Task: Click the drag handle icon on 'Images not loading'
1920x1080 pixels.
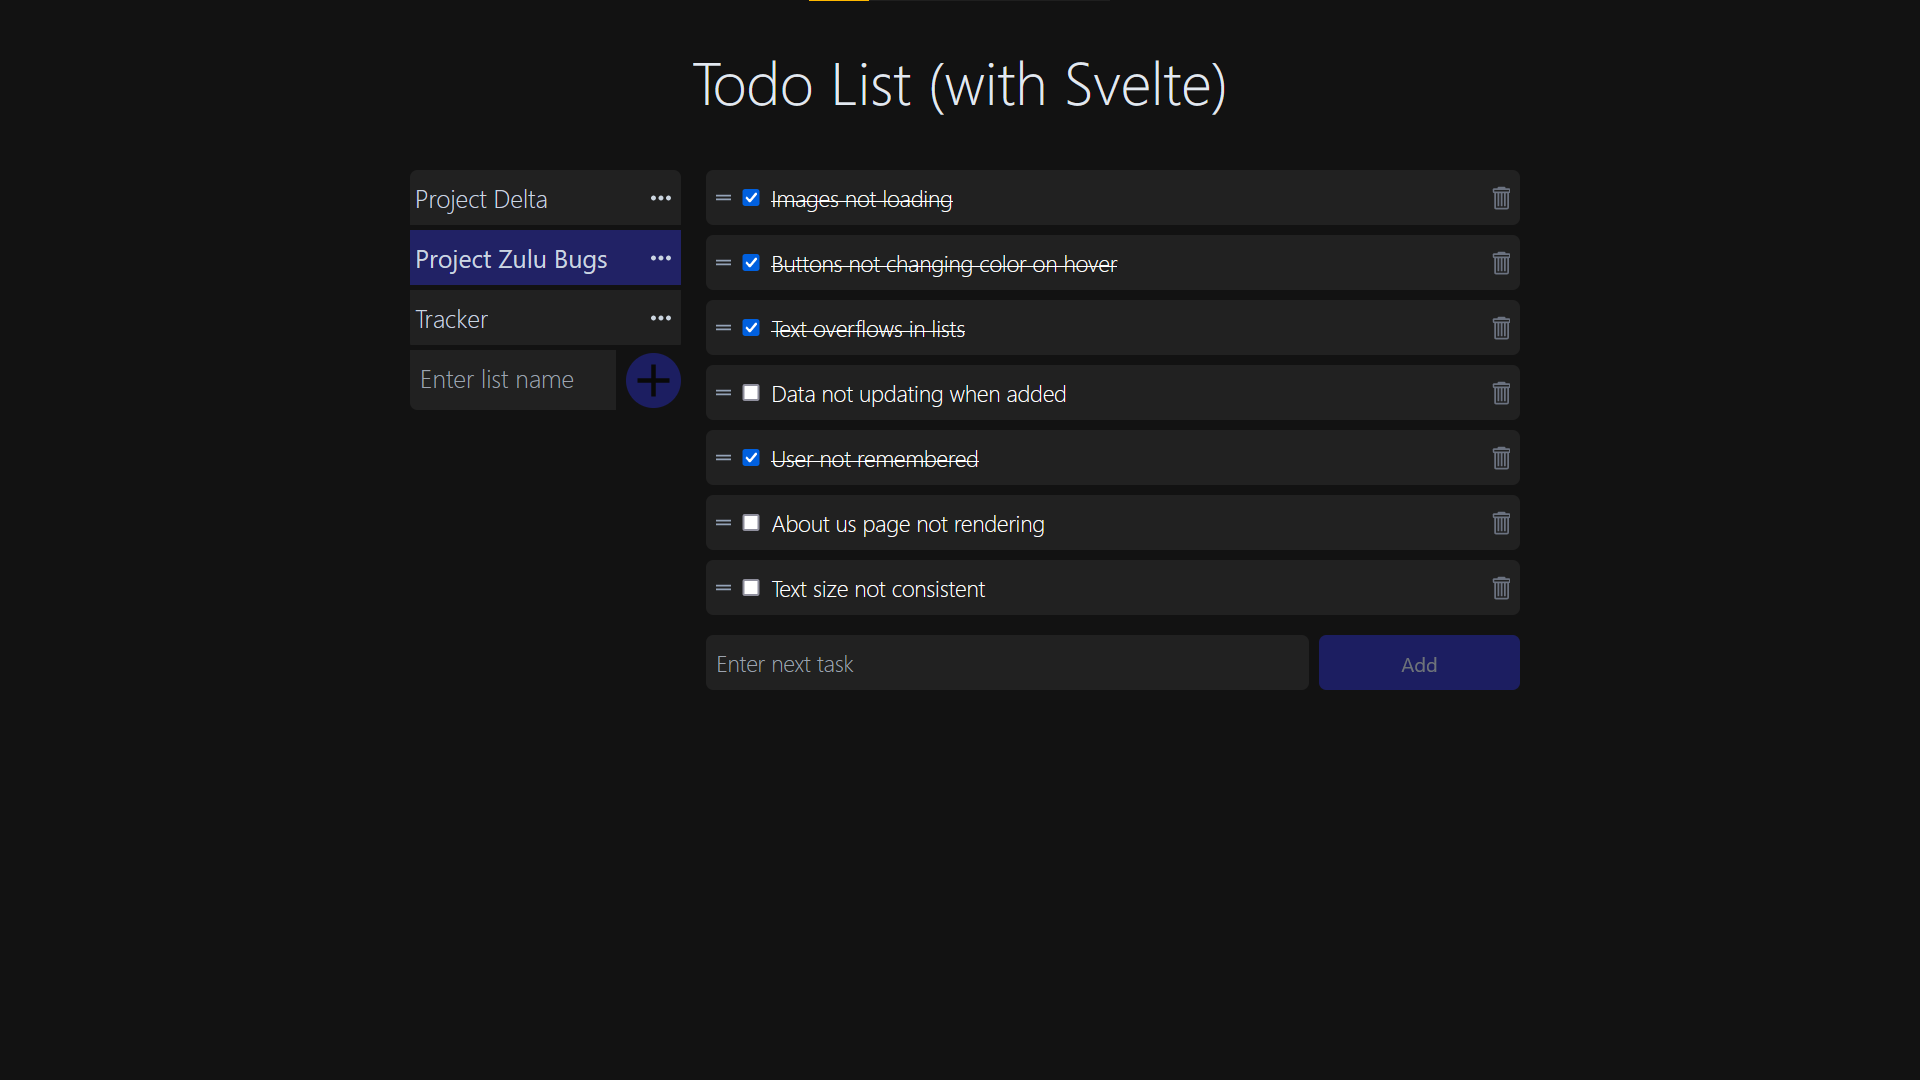Action: coord(724,198)
